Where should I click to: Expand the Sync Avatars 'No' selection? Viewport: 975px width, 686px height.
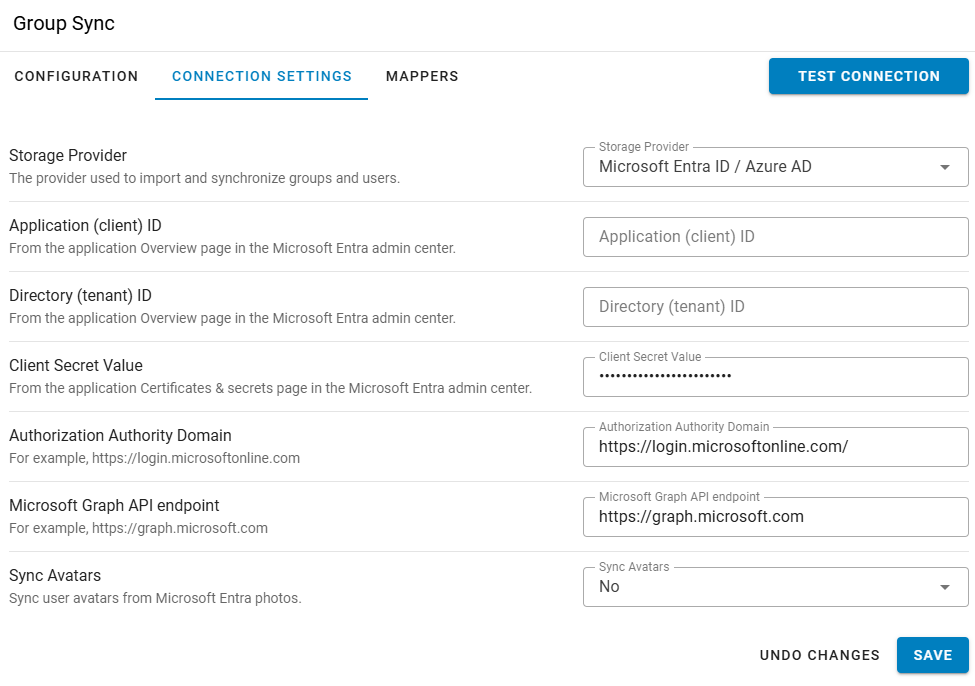pyautogui.click(x=760, y=587)
